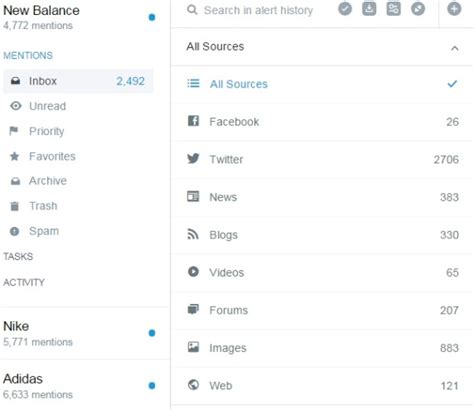This screenshot has height=410, width=474.
Task: Click the Blogs RSS icon
Action: 193,234
